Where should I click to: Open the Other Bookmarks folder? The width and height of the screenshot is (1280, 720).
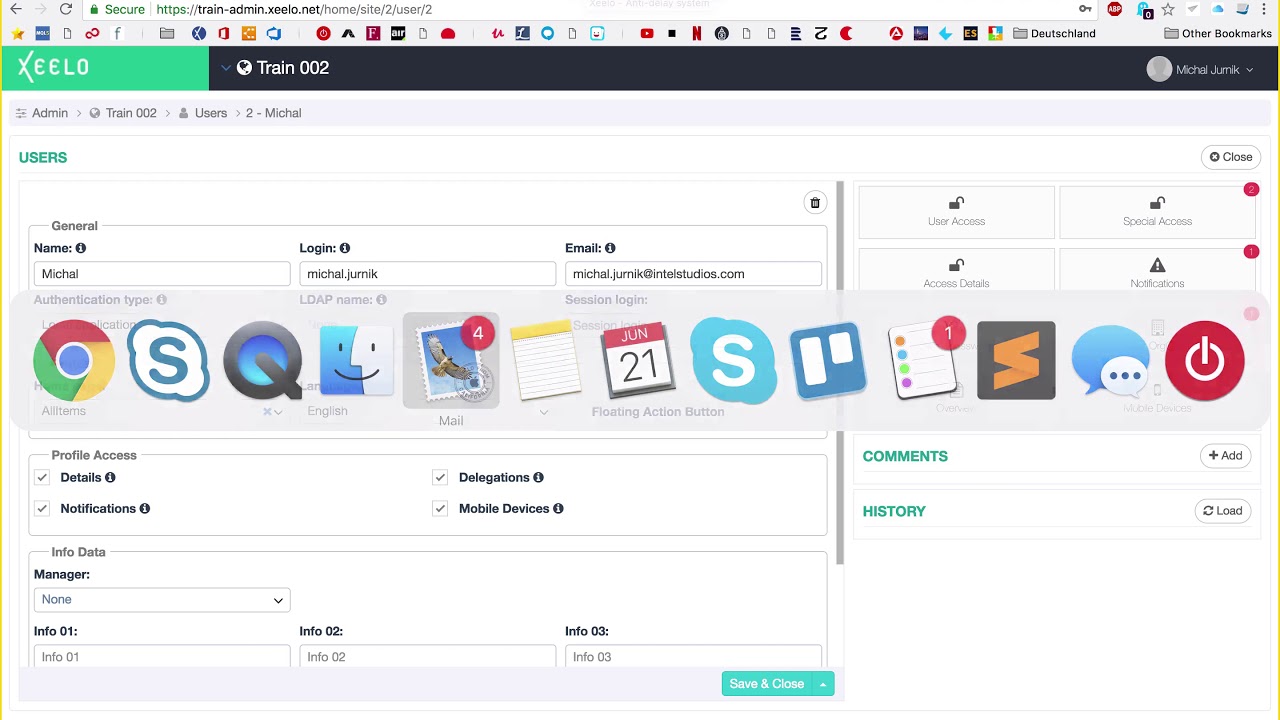[1218, 33]
